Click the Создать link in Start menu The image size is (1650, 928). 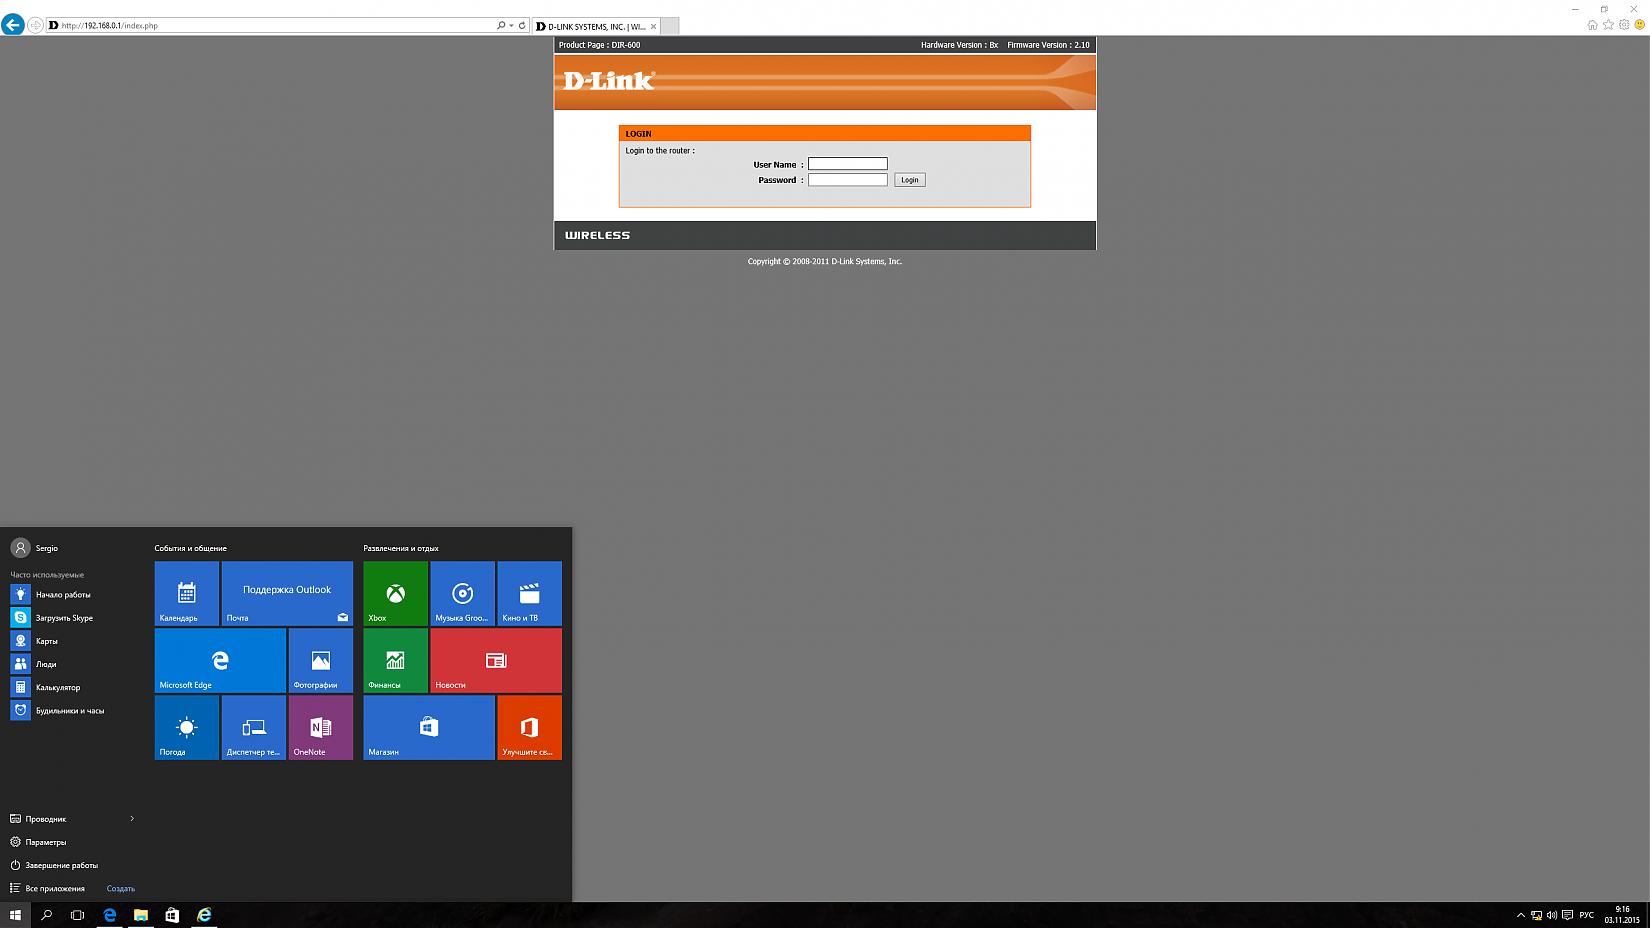(x=121, y=888)
